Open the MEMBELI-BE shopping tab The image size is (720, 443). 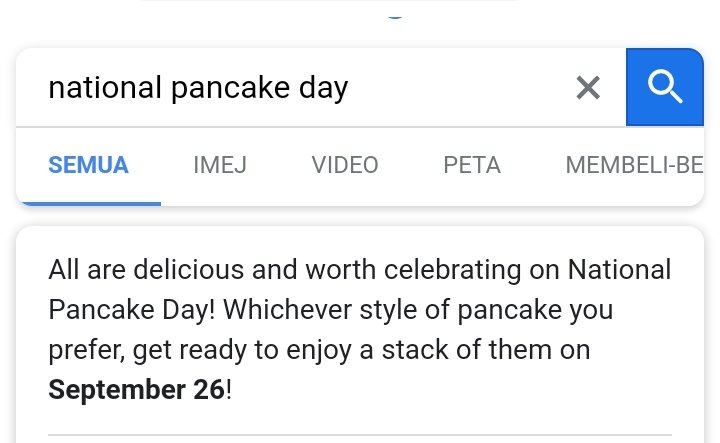634,165
